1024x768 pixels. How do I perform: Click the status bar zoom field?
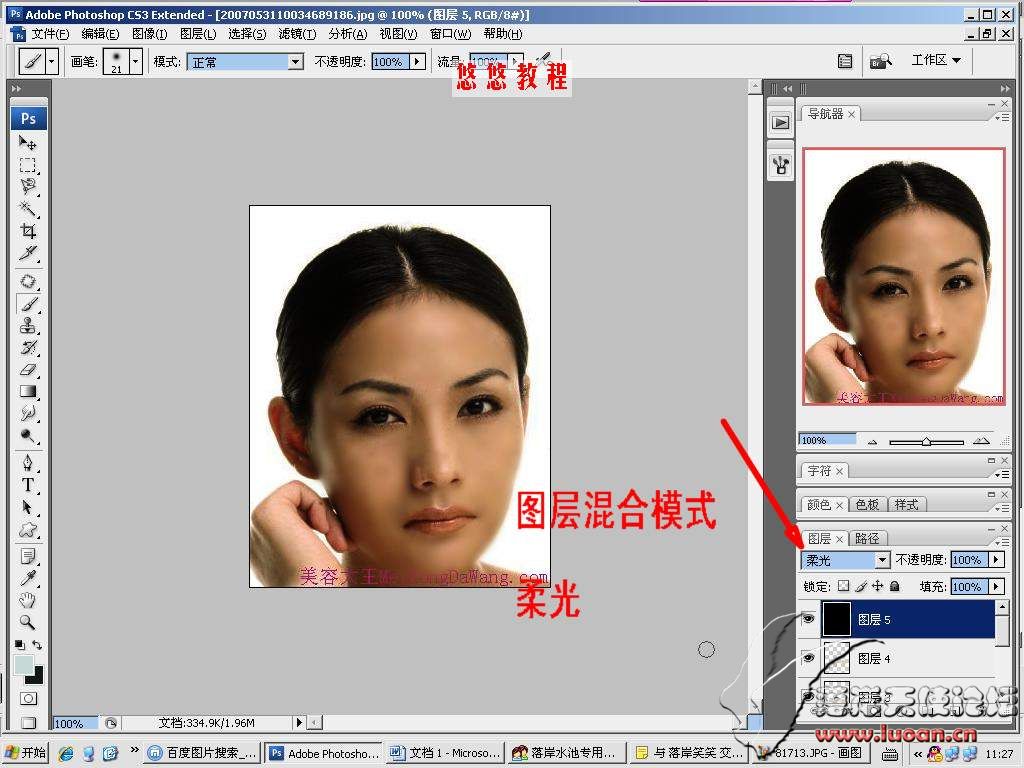click(74, 723)
